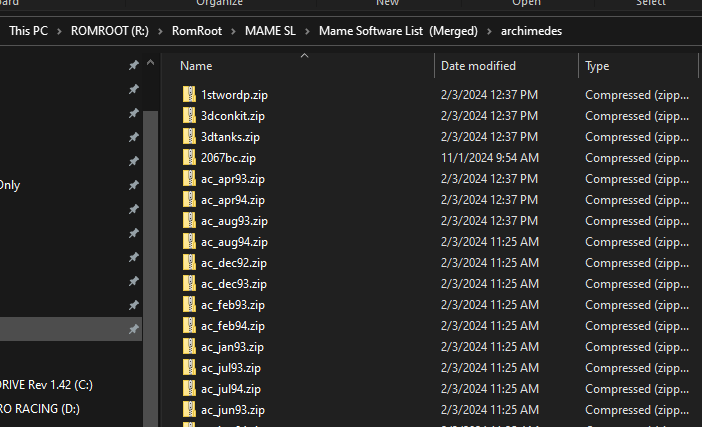Viewport: 702px width, 427px height.
Task: Select the file named ac_aug93.zip
Action: (x=234, y=221)
